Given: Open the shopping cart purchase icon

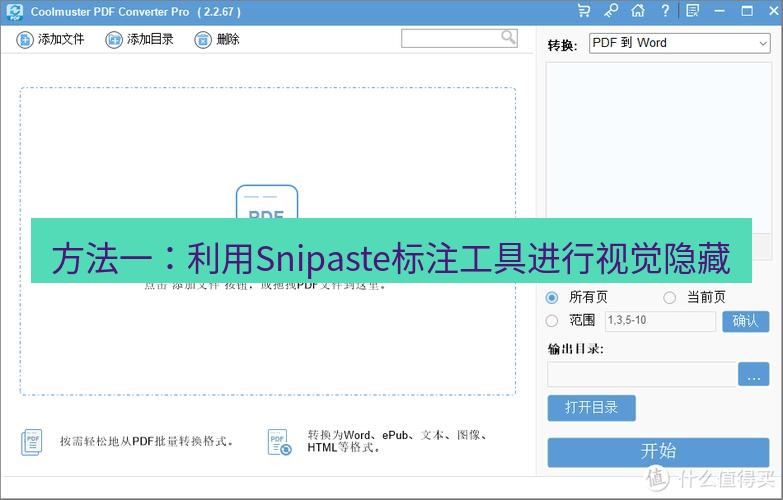Looking at the screenshot, I should (x=583, y=10).
